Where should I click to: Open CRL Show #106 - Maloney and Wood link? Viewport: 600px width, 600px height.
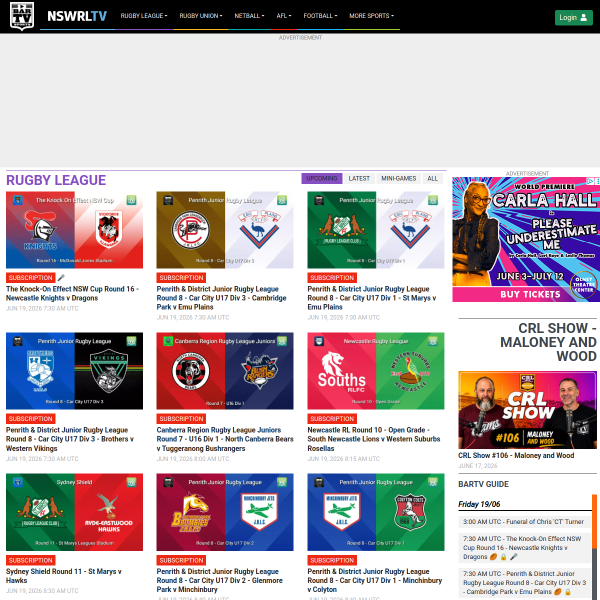point(516,455)
